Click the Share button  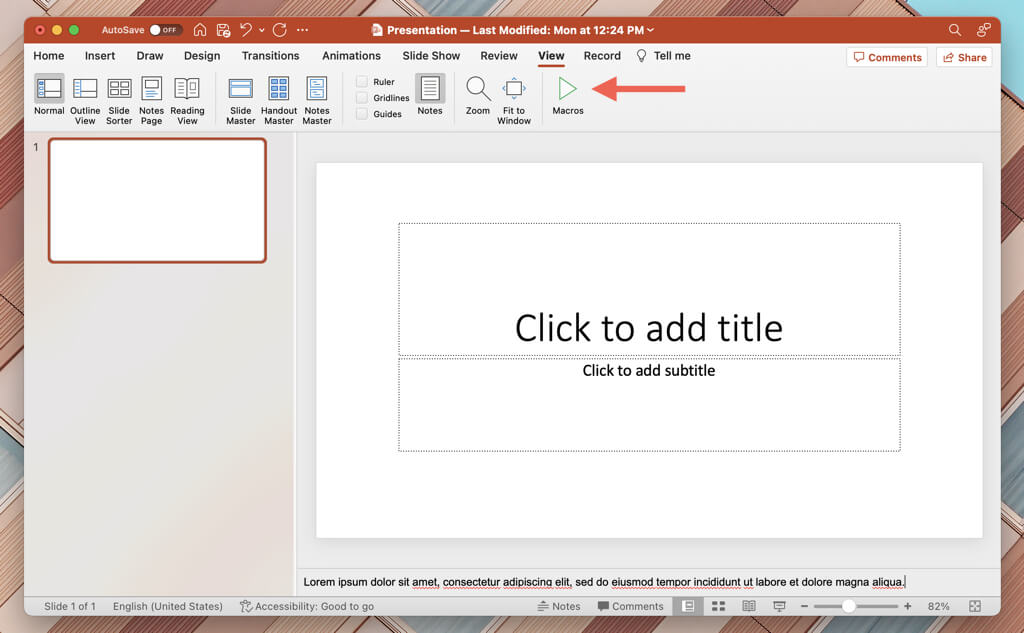pyautogui.click(x=964, y=58)
